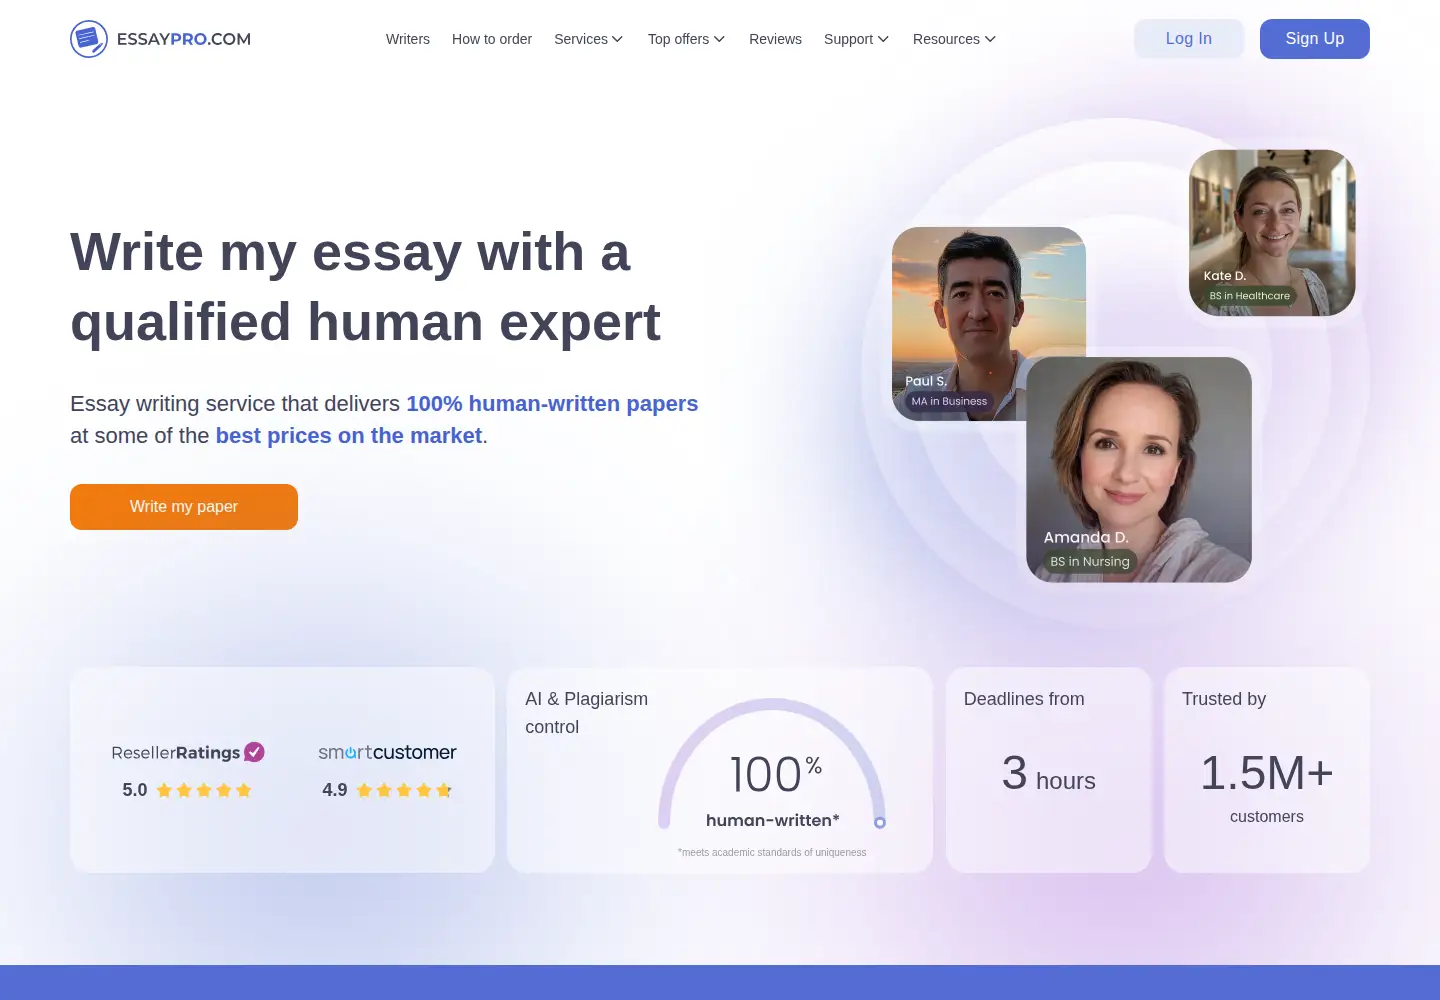The width and height of the screenshot is (1440, 1000).
Task: Click the "BS in Nursing" tag
Action: pyautogui.click(x=1090, y=562)
